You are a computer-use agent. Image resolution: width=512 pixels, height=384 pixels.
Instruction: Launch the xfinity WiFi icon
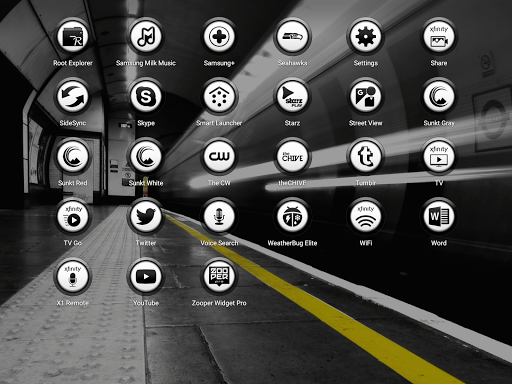366,217
